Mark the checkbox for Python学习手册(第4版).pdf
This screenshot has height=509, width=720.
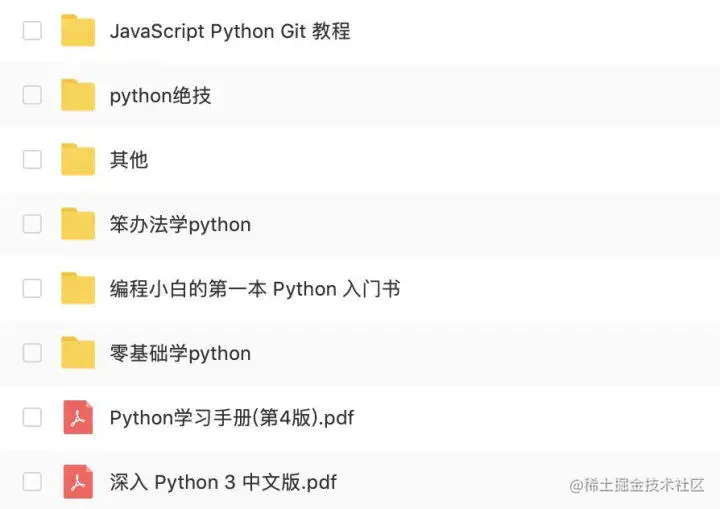click(32, 417)
